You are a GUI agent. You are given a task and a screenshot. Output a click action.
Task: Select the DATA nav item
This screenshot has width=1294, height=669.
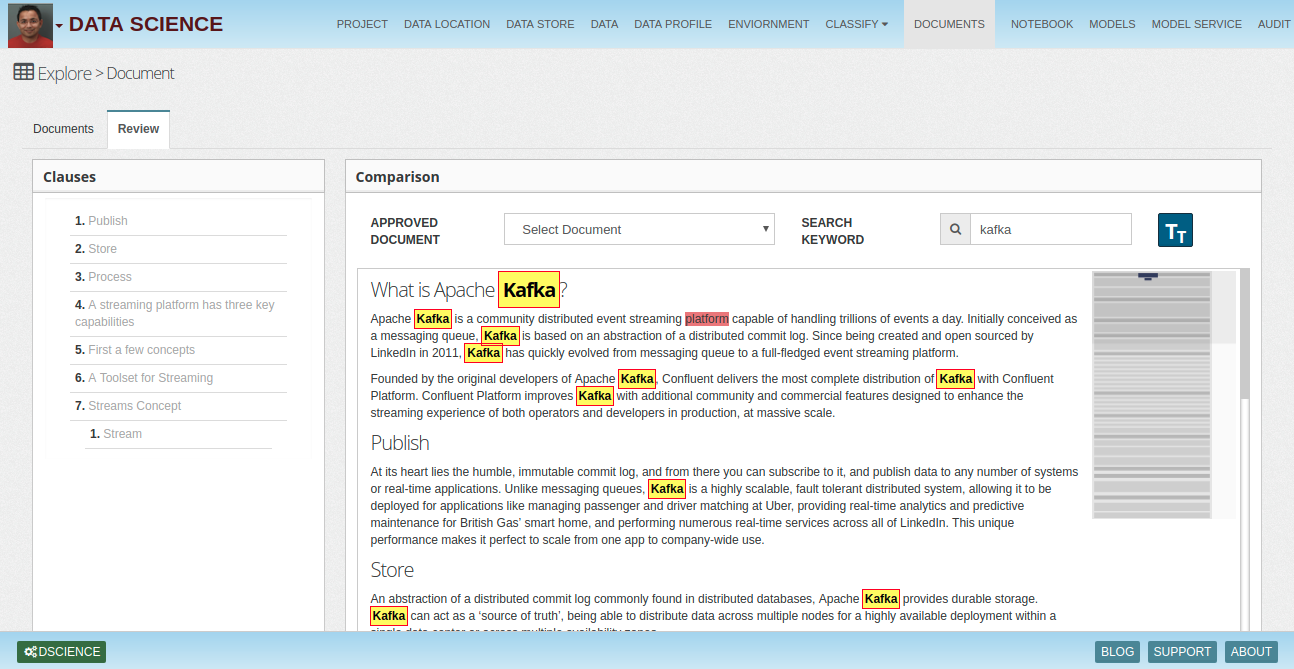[604, 24]
